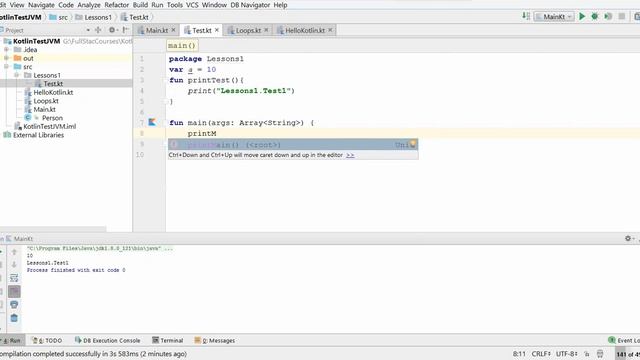Collapse the src folder node
640x360 pixels.
click(6, 67)
